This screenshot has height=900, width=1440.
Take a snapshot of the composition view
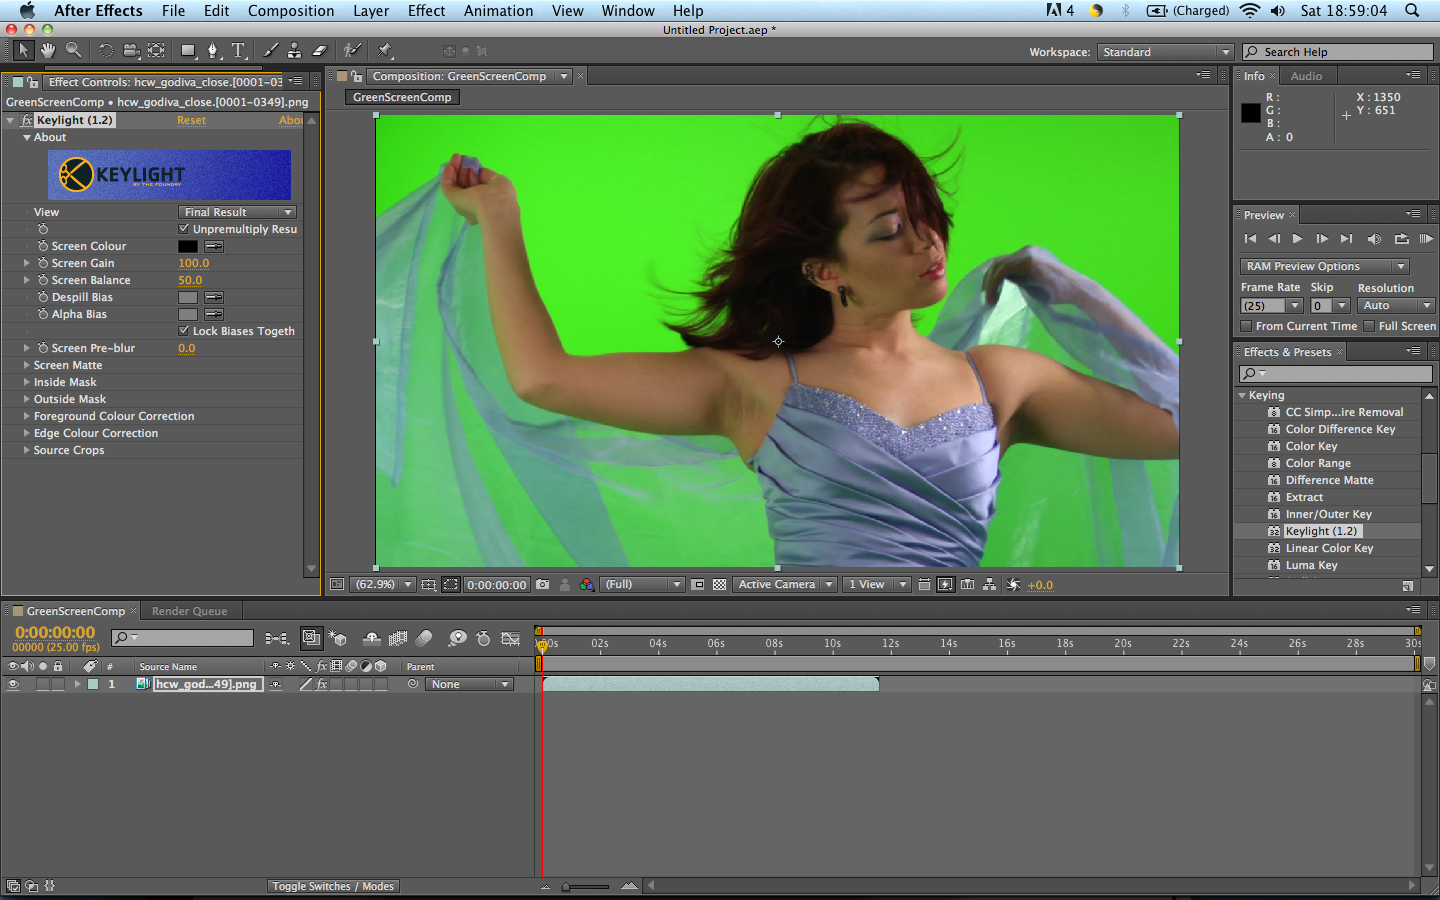[x=541, y=584]
